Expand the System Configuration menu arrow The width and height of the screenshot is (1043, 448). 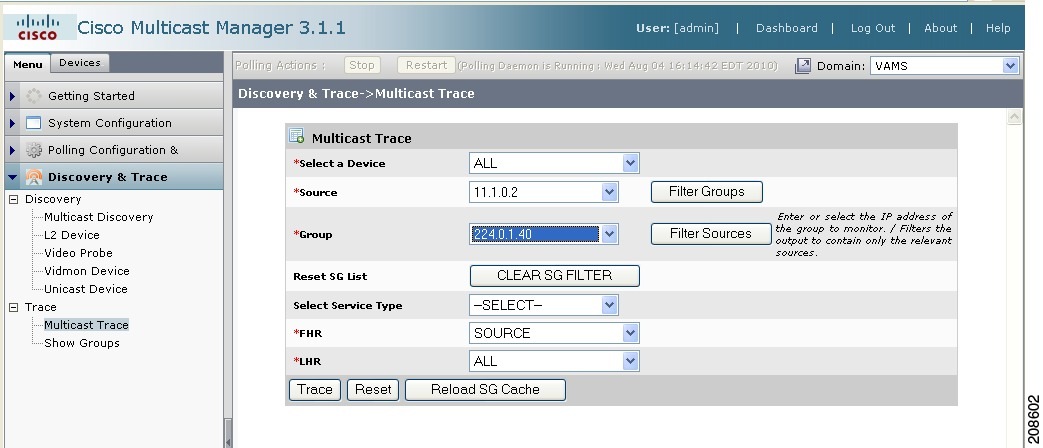pos(13,123)
